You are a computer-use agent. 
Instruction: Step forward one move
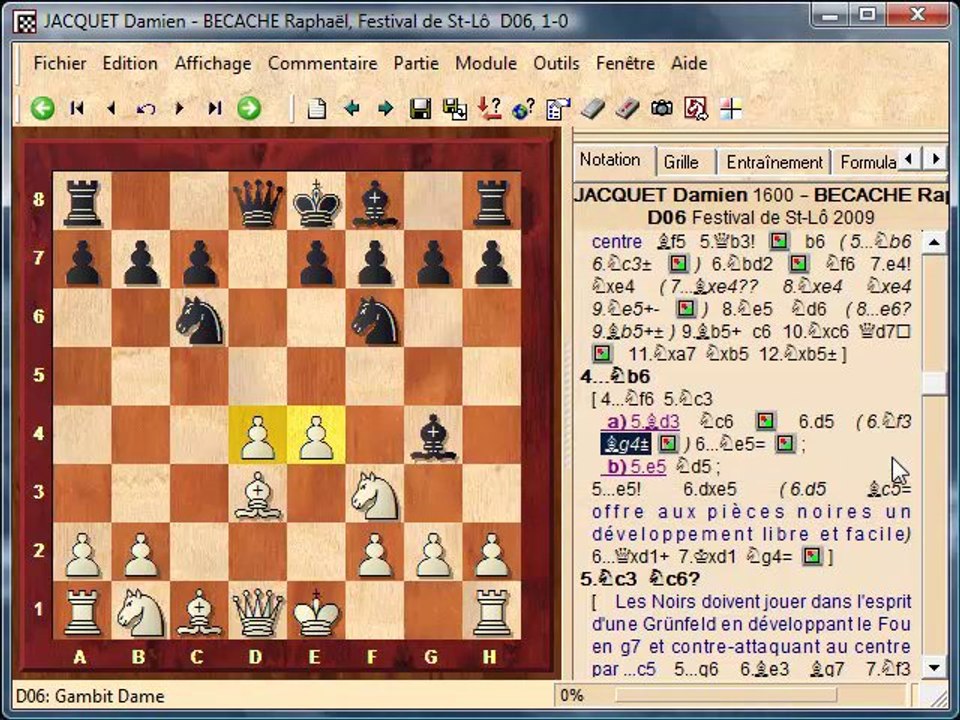click(179, 109)
